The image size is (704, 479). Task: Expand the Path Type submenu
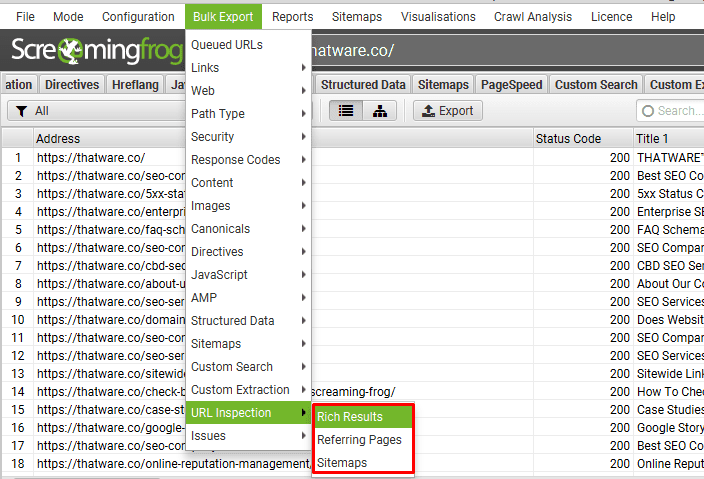(x=248, y=114)
